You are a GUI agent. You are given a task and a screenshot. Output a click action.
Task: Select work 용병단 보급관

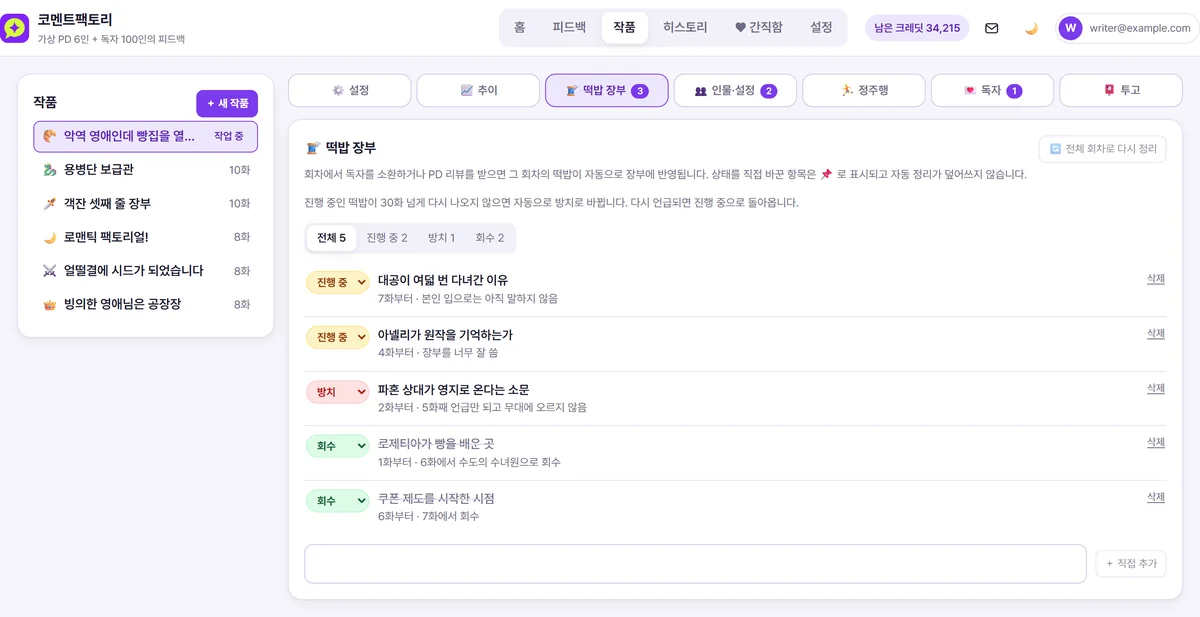tap(145, 170)
